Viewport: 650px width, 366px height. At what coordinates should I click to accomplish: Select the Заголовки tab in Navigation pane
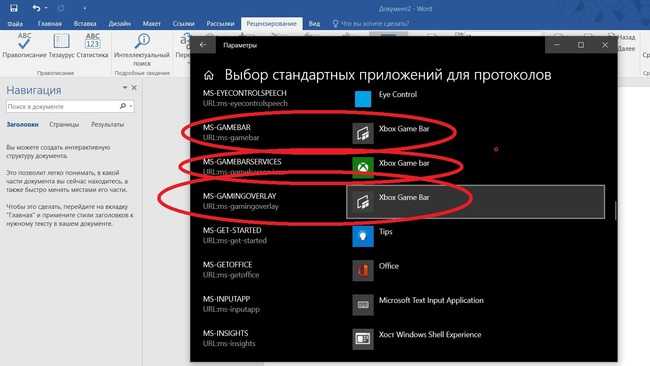coord(22,124)
